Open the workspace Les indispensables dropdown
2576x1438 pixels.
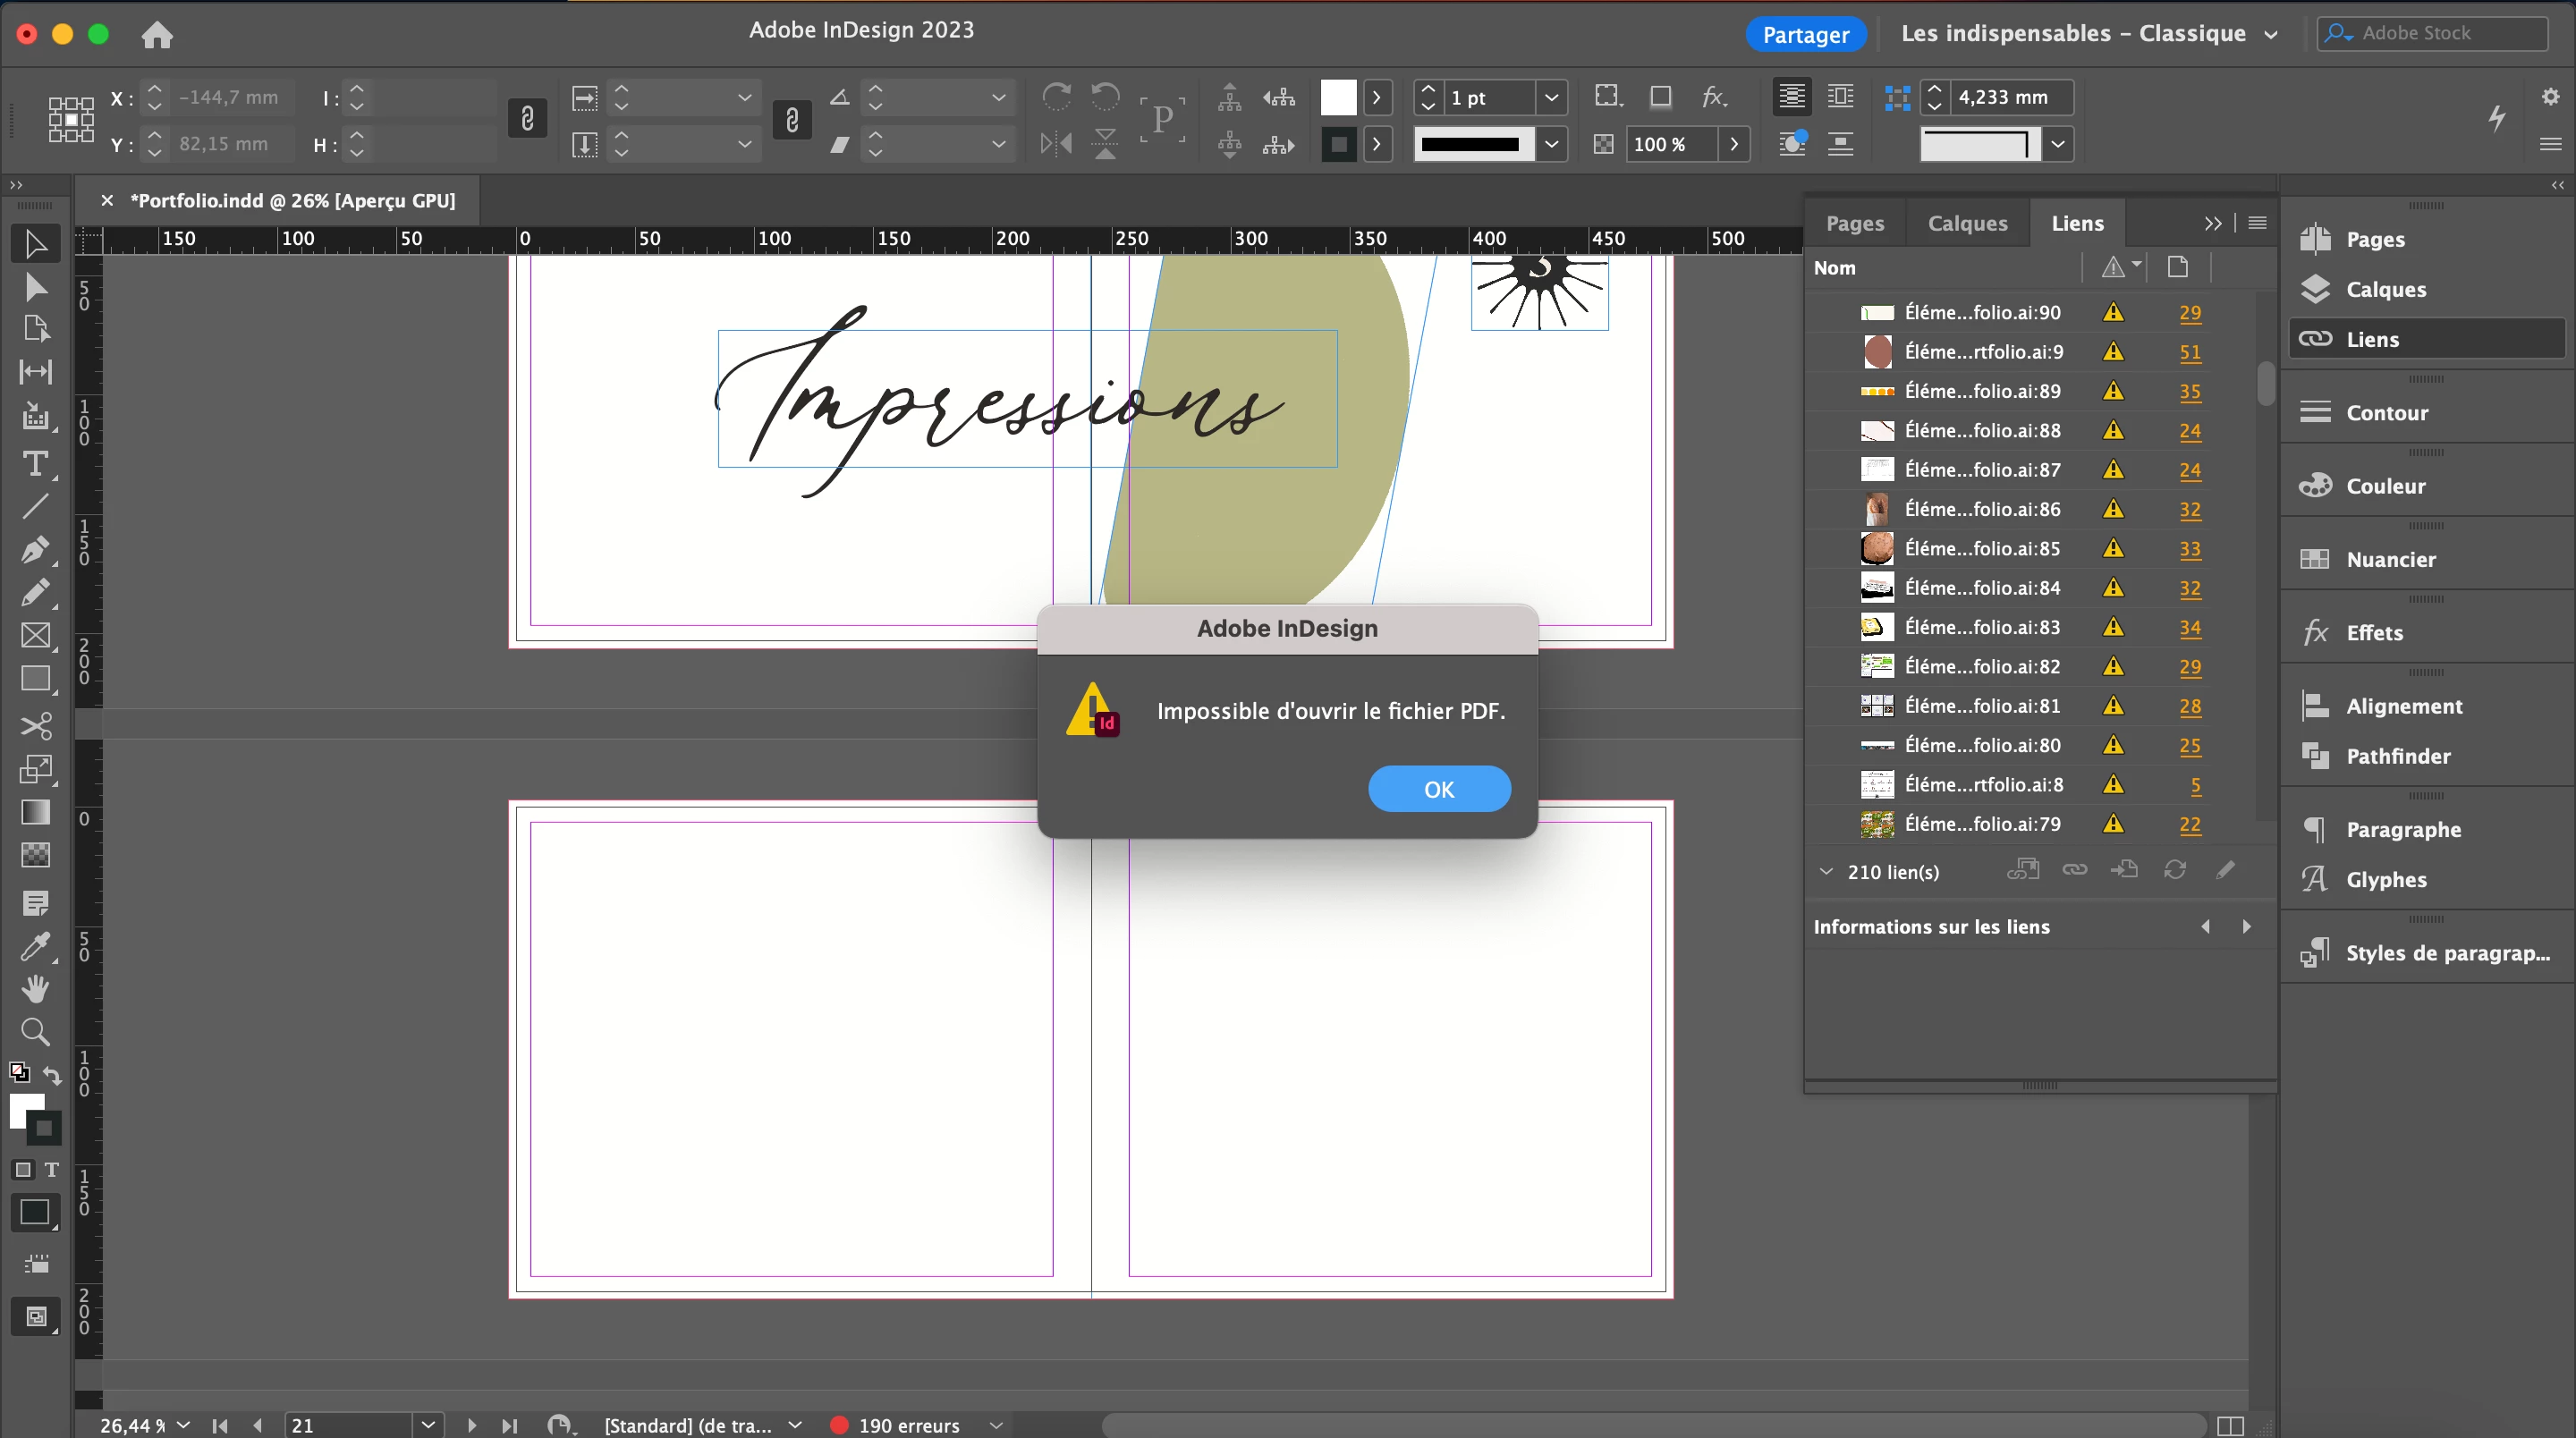(2270, 35)
